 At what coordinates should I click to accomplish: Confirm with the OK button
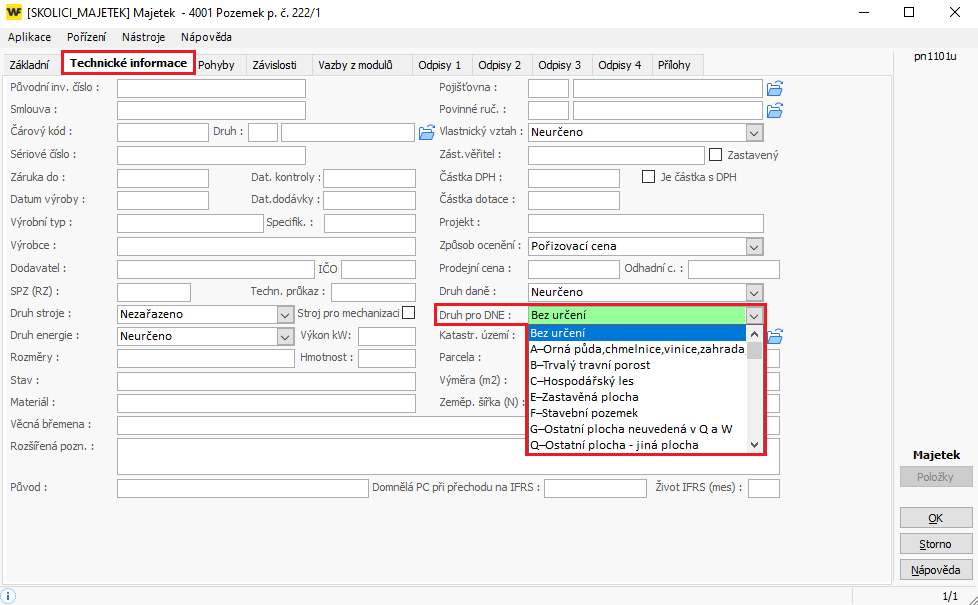pyautogui.click(x=935, y=518)
